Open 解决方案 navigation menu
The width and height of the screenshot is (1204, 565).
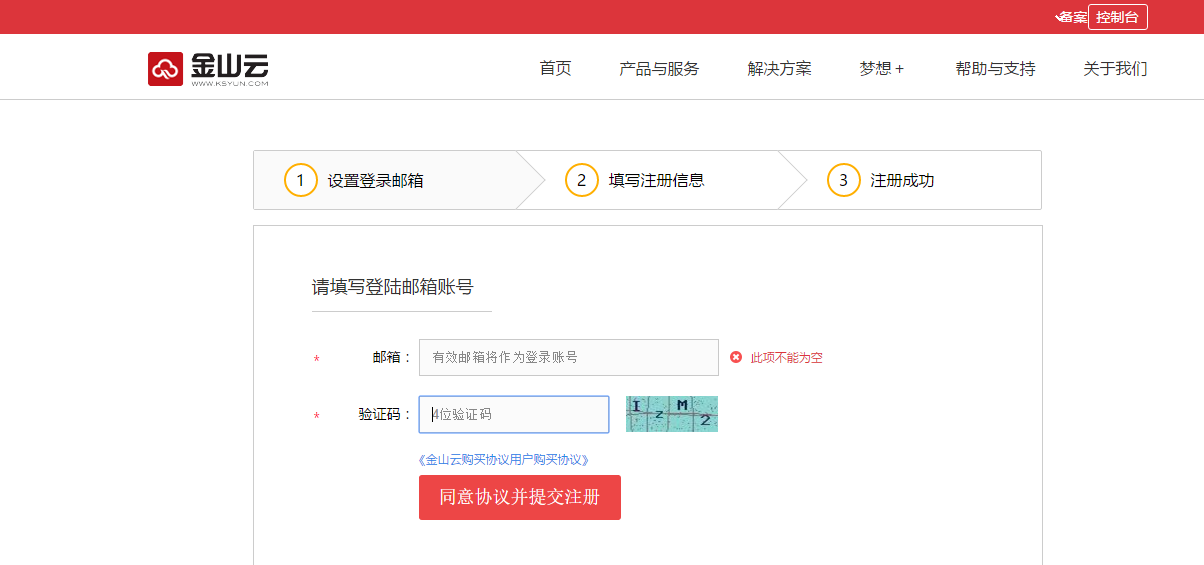point(779,69)
